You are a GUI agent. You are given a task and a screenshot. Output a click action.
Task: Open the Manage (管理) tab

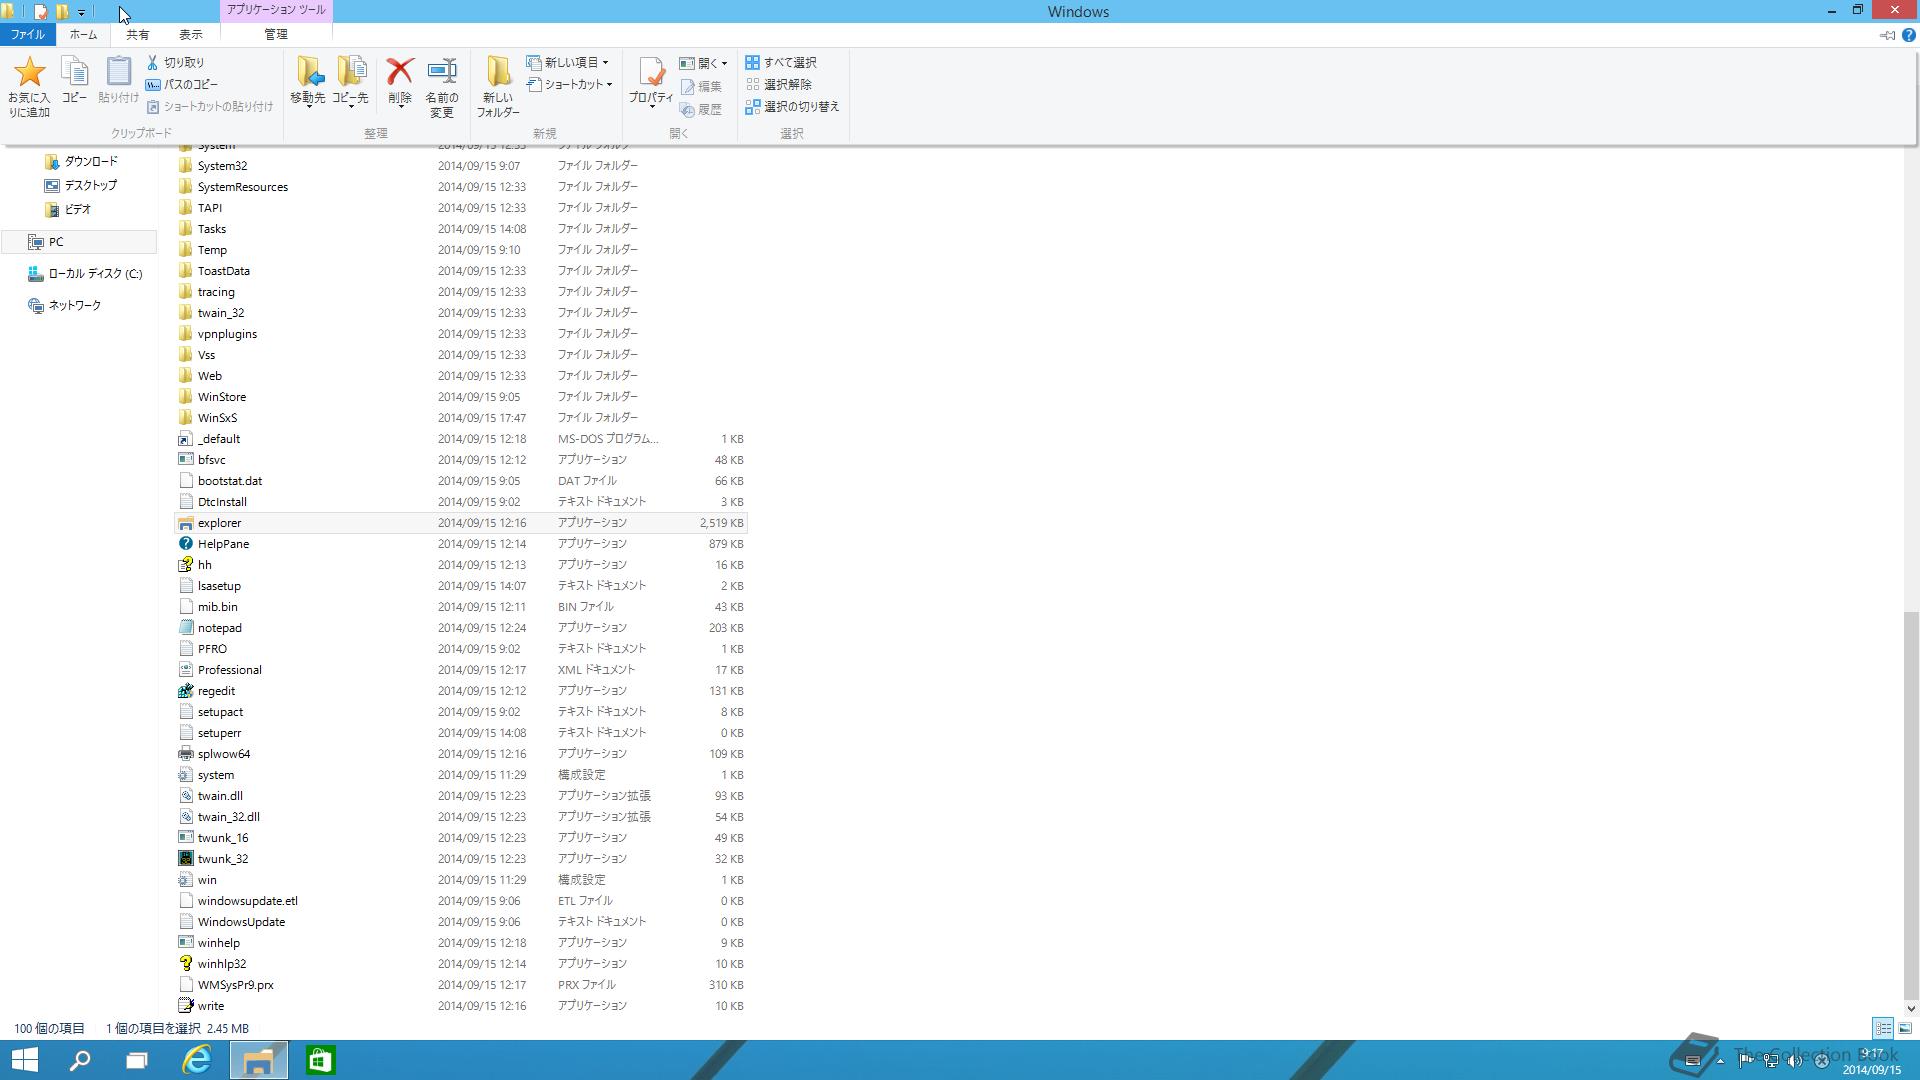(x=276, y=34)
